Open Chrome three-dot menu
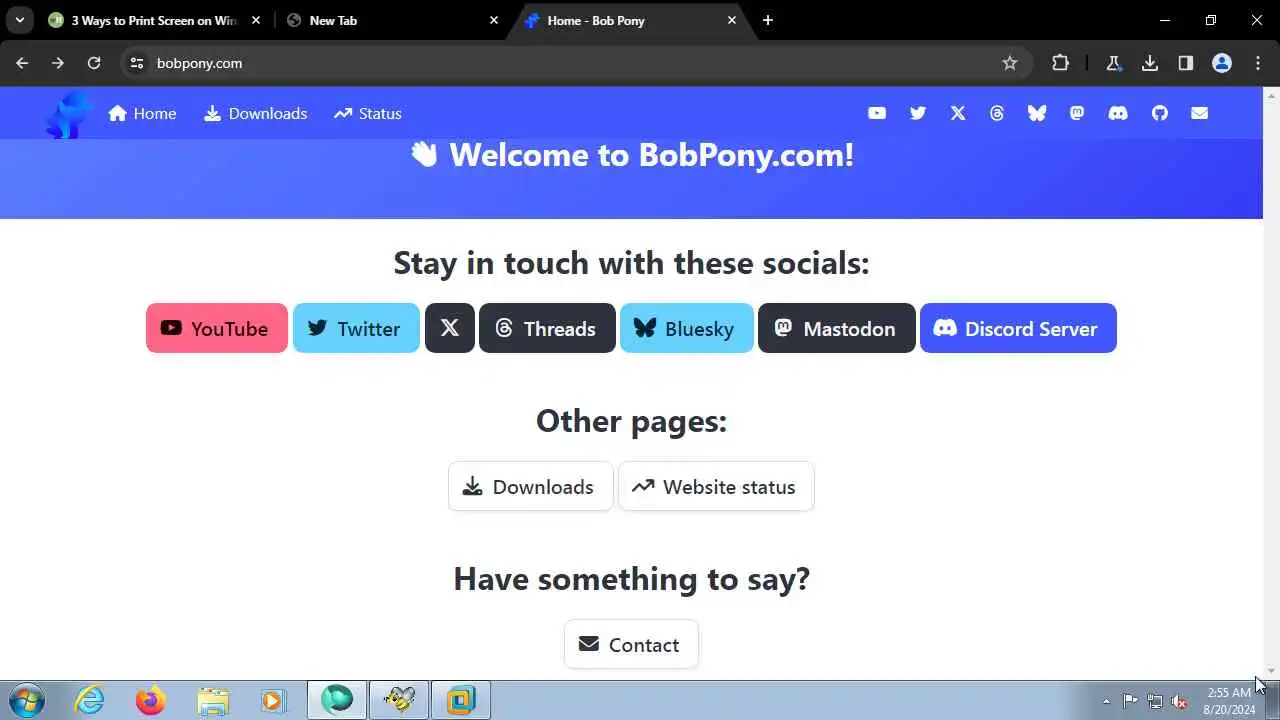This screenshot has width=1280, height=720. click(x=1258, y=63)
